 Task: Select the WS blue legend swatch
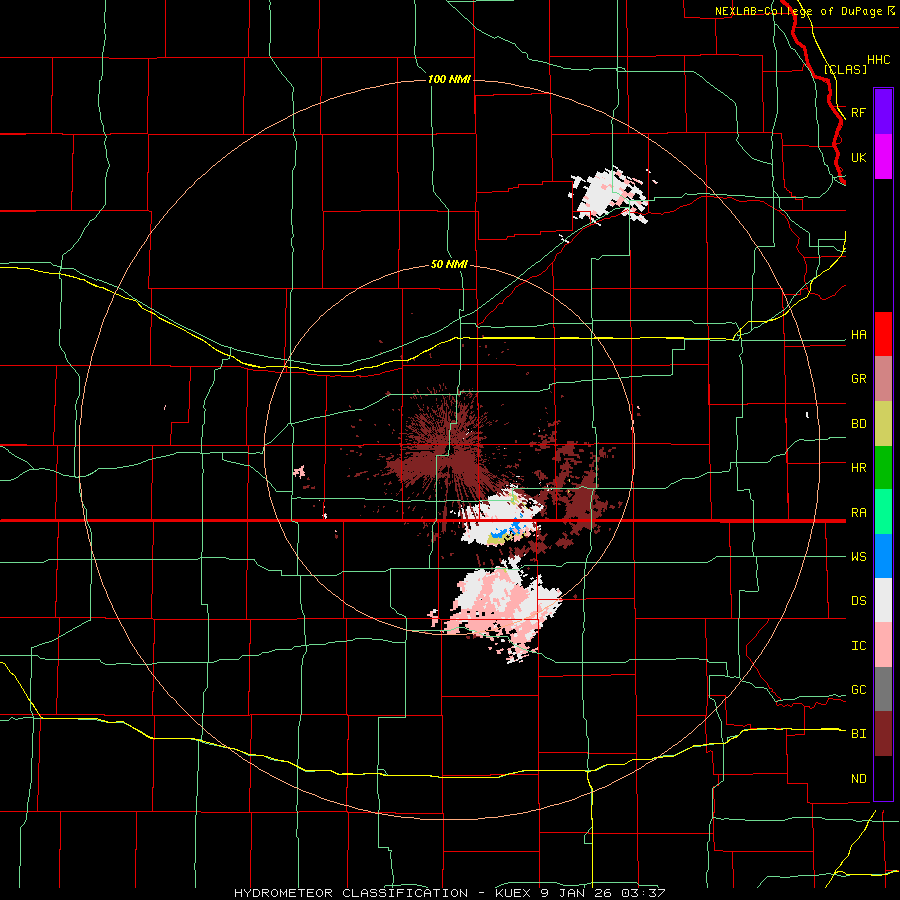click(x=883, y=556)
